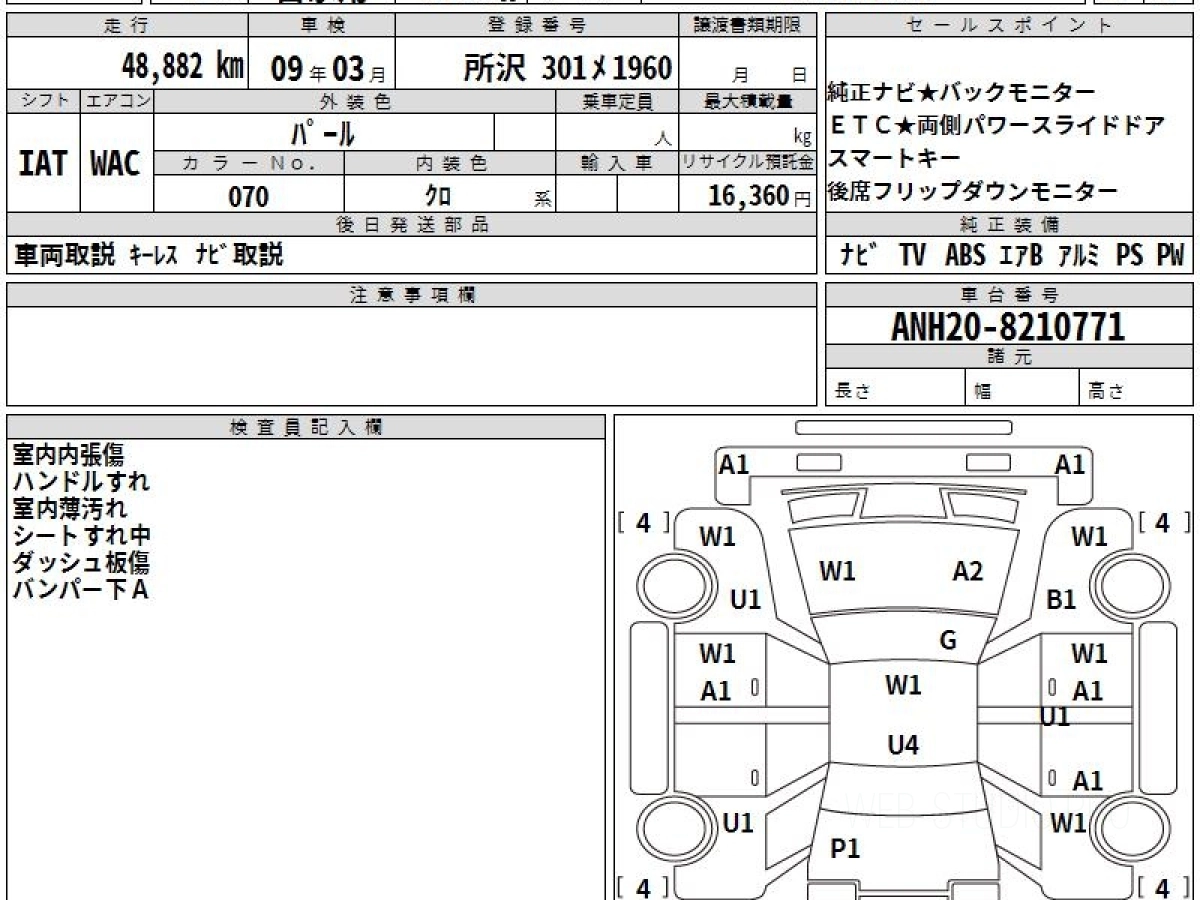Click the color number 070
The width and height of the screenshot is (1200, 900).
pos(249,196)
